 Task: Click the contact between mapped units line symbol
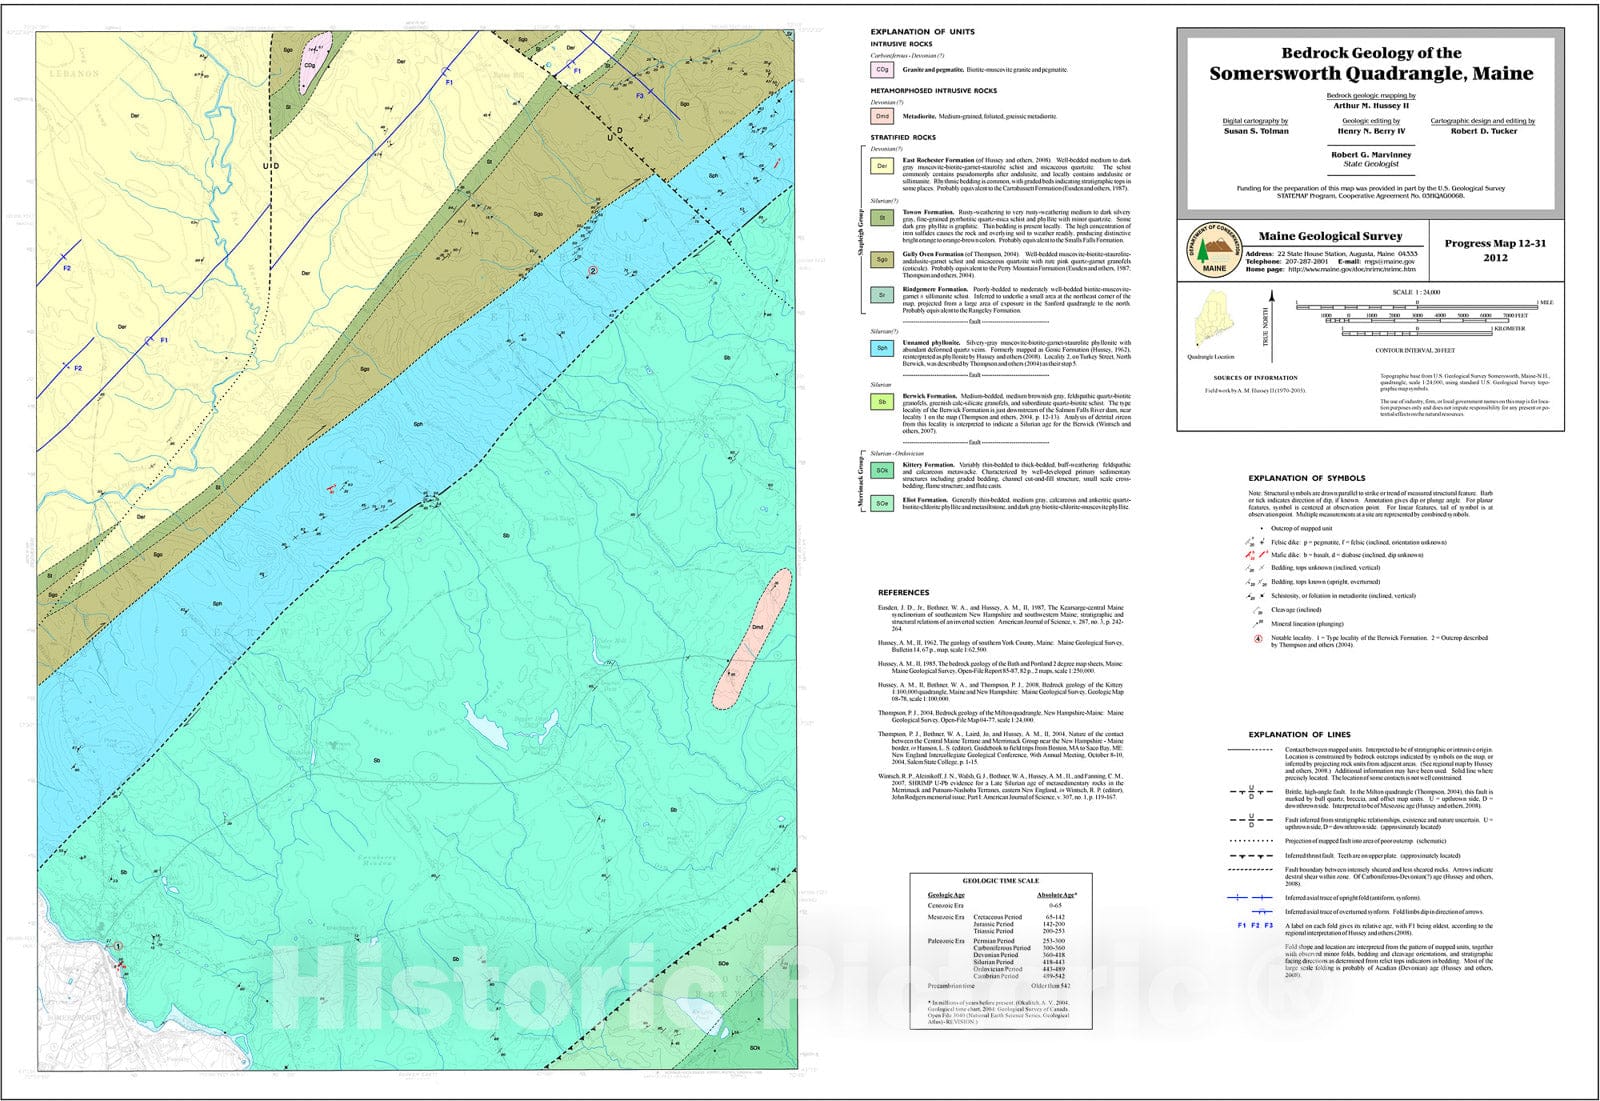1250,748
